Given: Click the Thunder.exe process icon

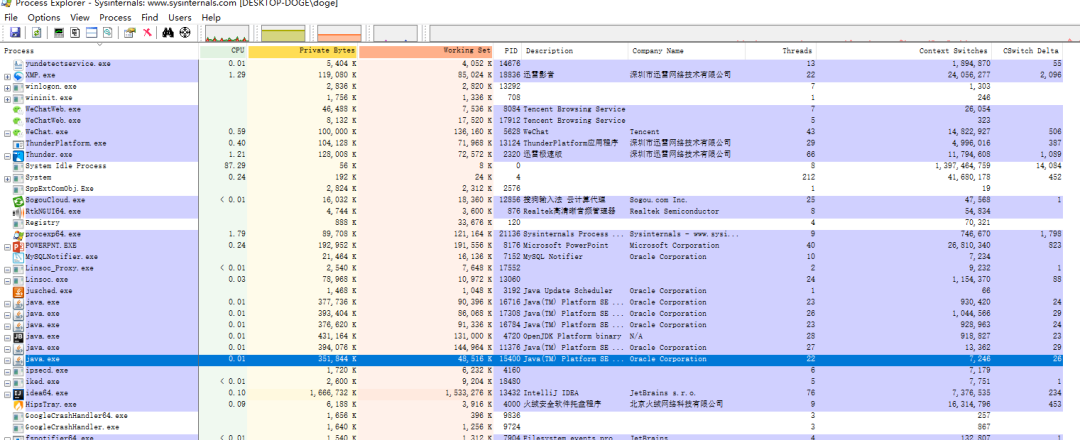Looking at the screenshot, I should (19, 155).
